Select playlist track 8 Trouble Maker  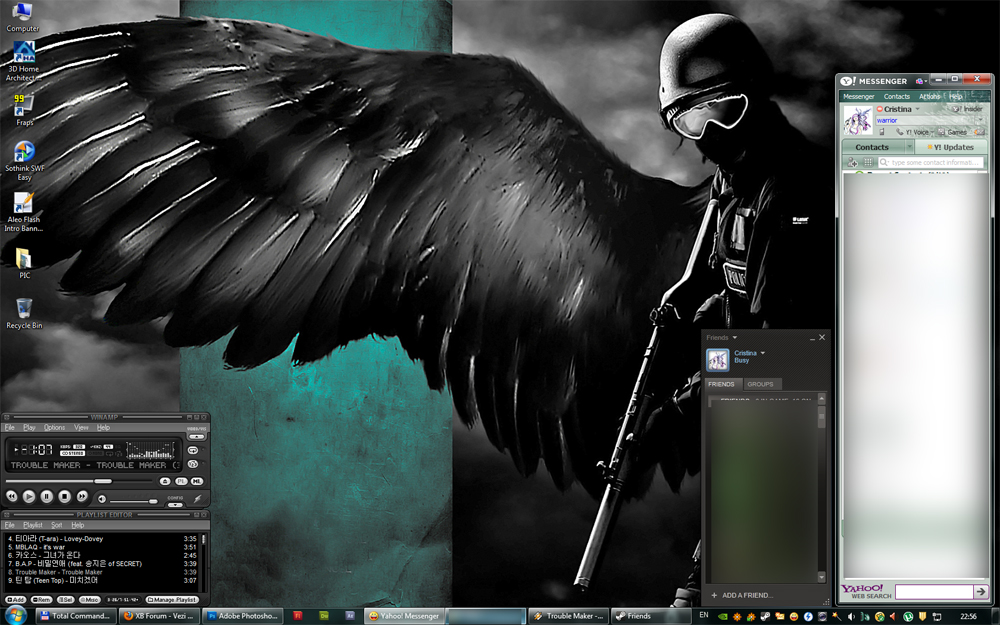click(102, 572)
